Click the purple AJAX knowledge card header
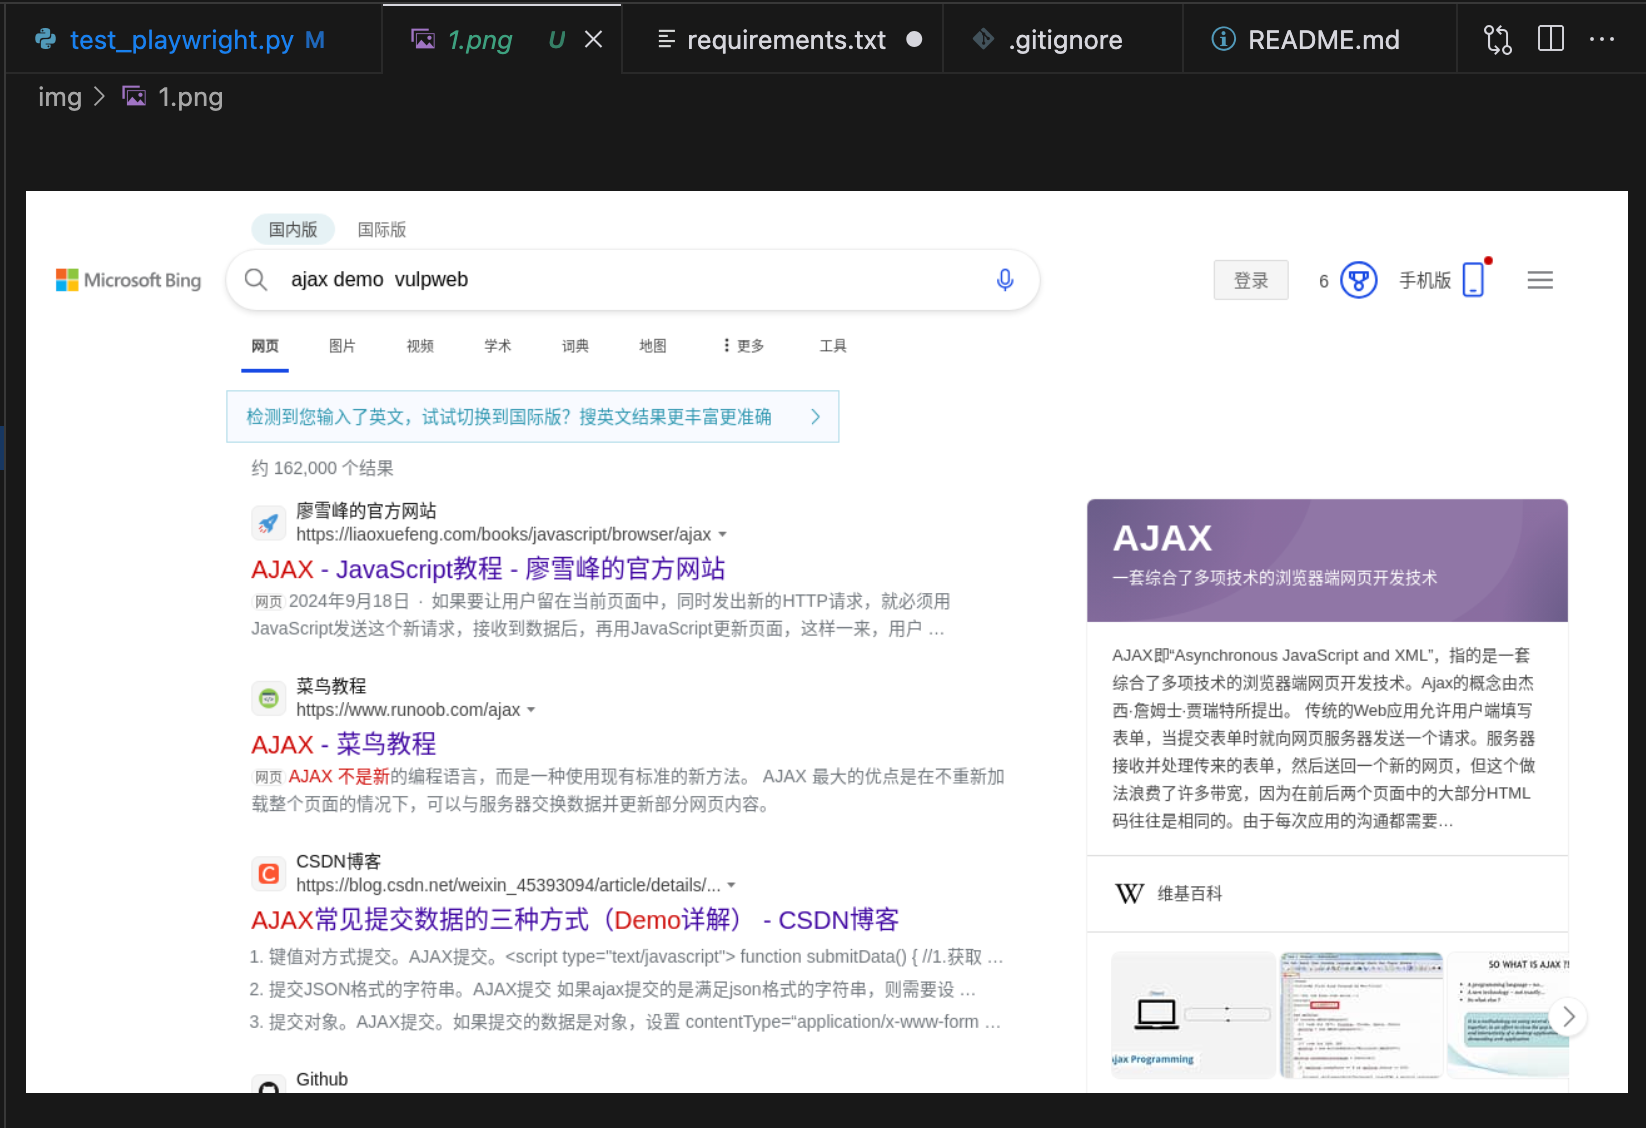Viewport: 1646px width, 1128px height. pos(1327,560)
